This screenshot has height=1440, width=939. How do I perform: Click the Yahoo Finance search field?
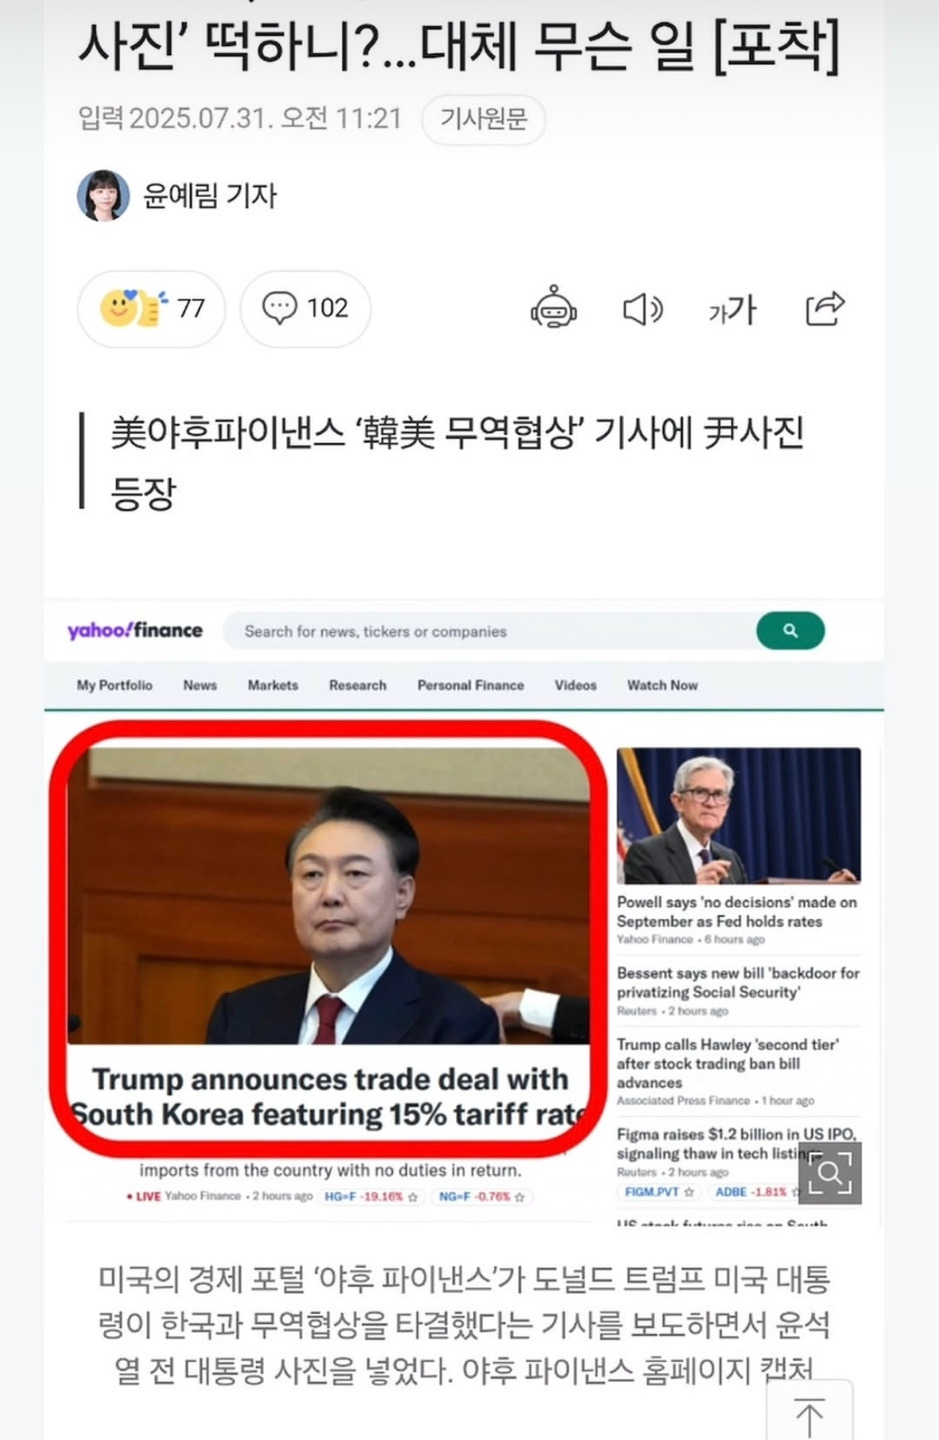[x=490, y=631]
